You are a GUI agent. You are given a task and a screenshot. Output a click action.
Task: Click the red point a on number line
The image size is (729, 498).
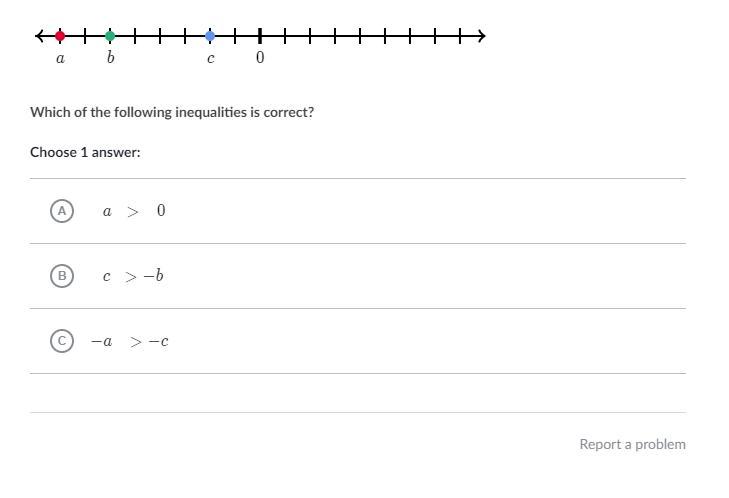pyautogui.click(x=60, y=36)
